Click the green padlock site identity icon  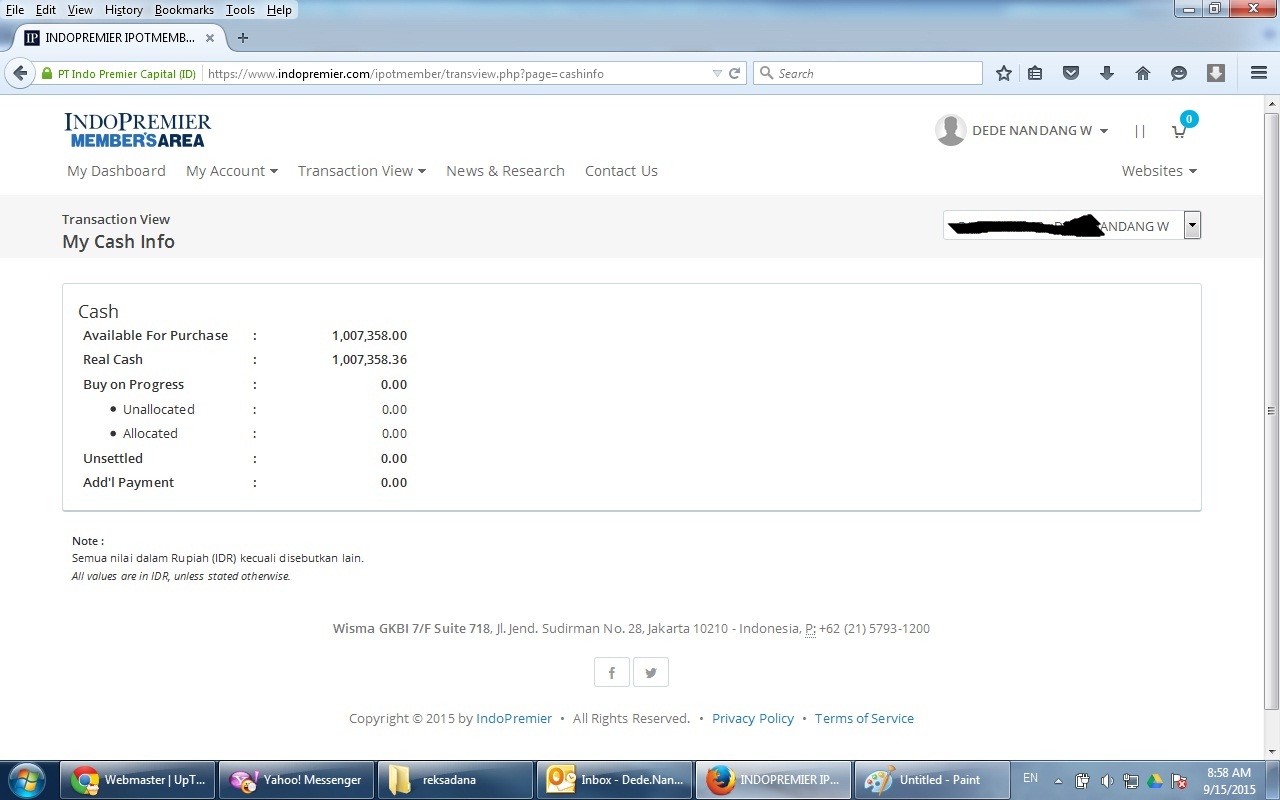46,74
